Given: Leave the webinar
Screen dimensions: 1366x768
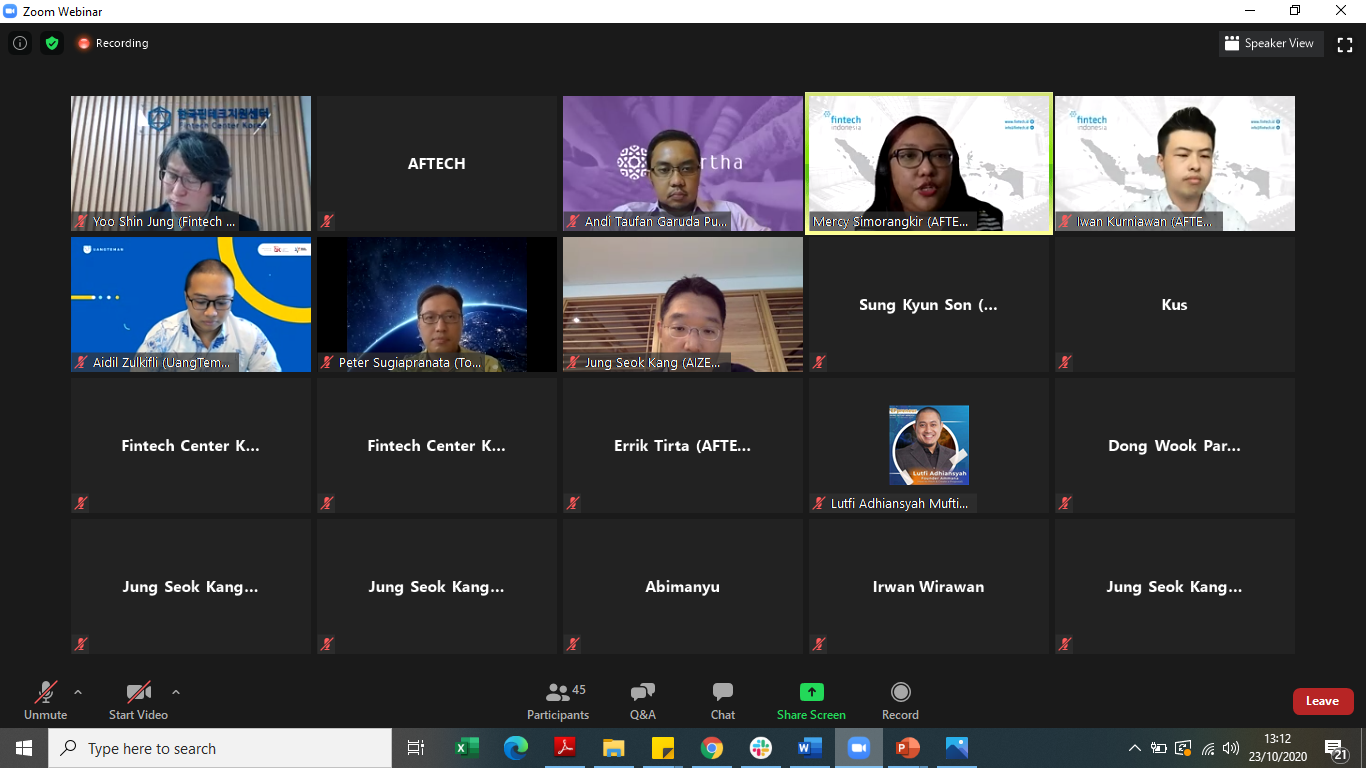Looking at the screenshot, I should tap(1322, 701).
